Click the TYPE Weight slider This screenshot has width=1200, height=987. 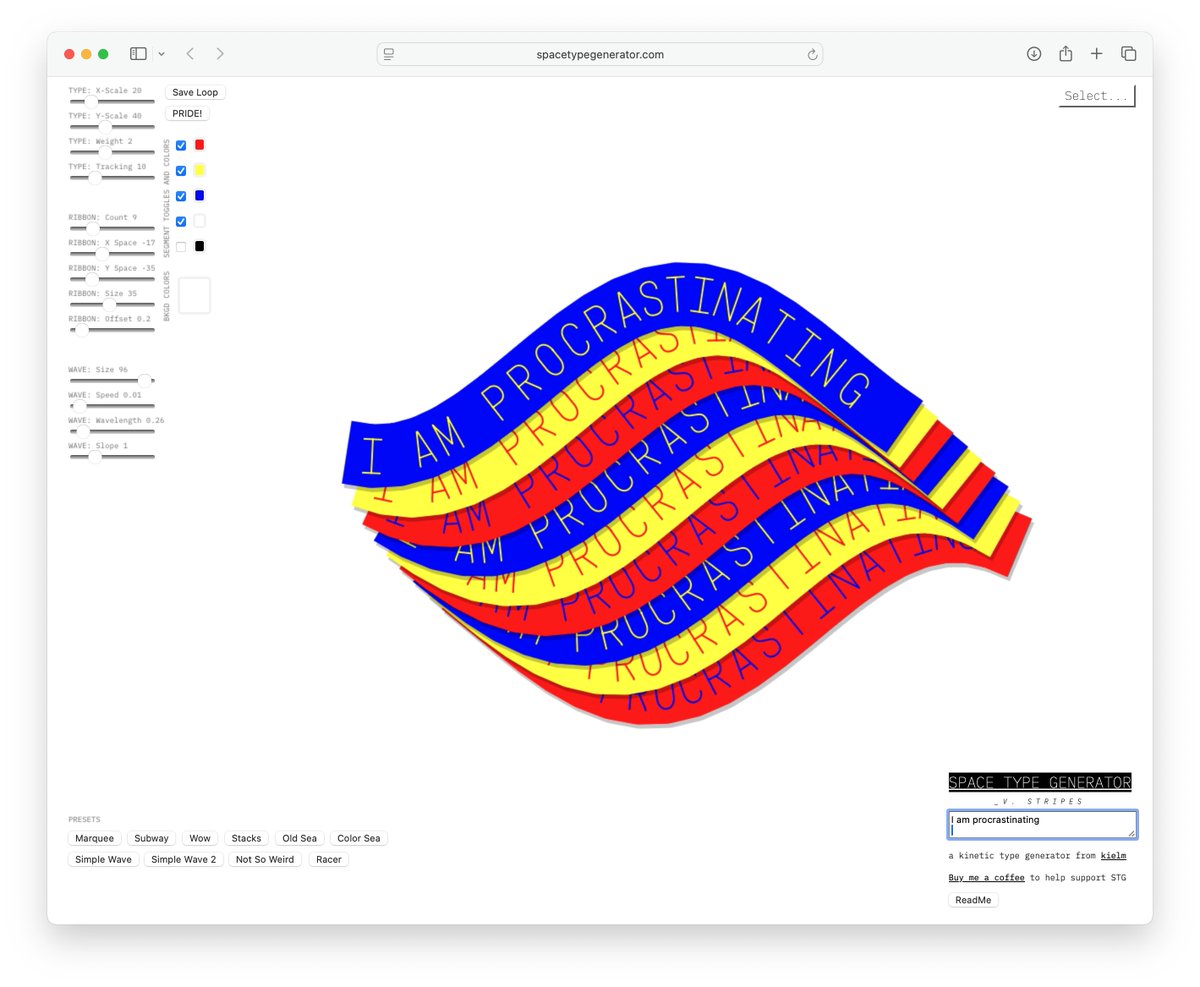112,152
